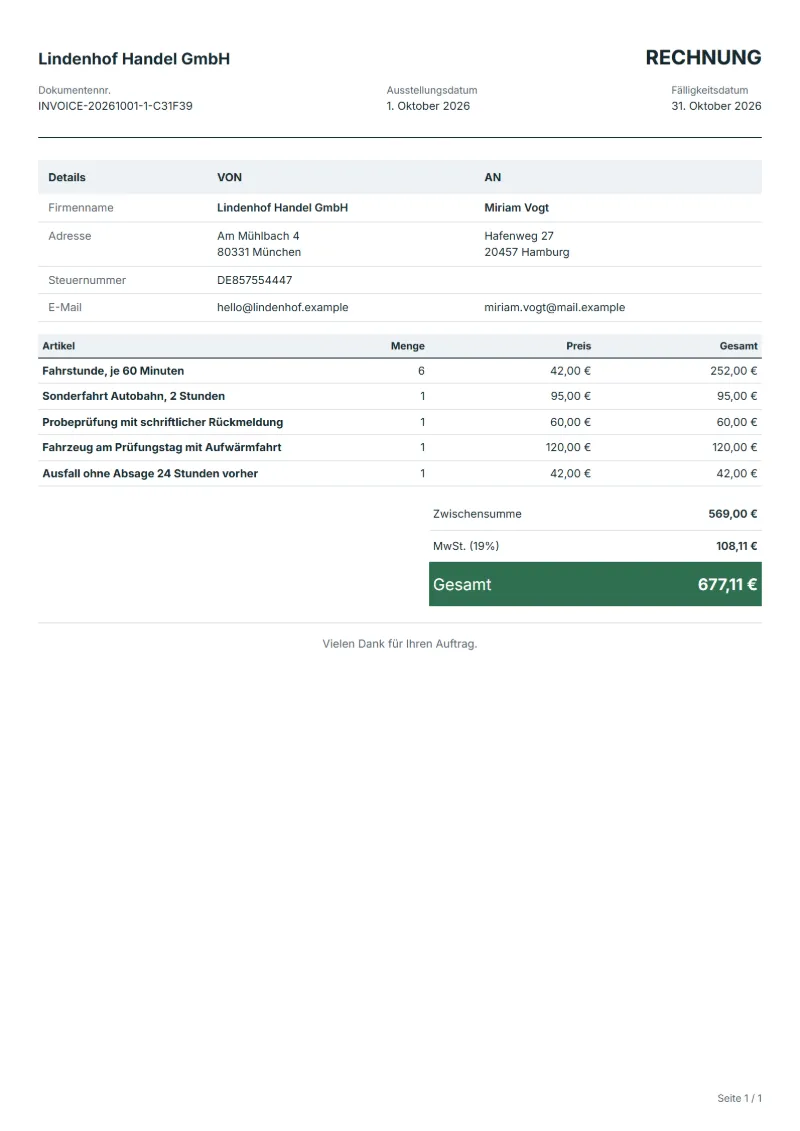Click sender company name in the Firmenname row

[283, 208]
